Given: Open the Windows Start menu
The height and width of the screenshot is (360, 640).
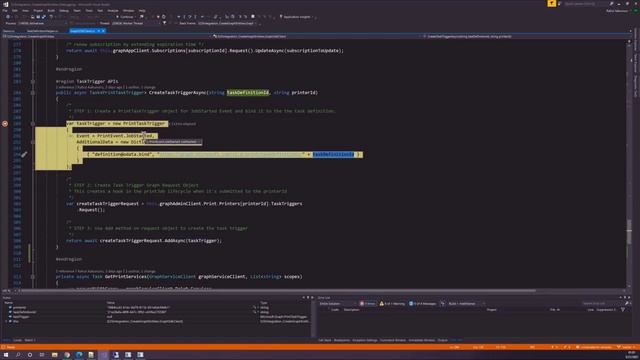Looking at the screenshot, I should [x=6, y=355].
